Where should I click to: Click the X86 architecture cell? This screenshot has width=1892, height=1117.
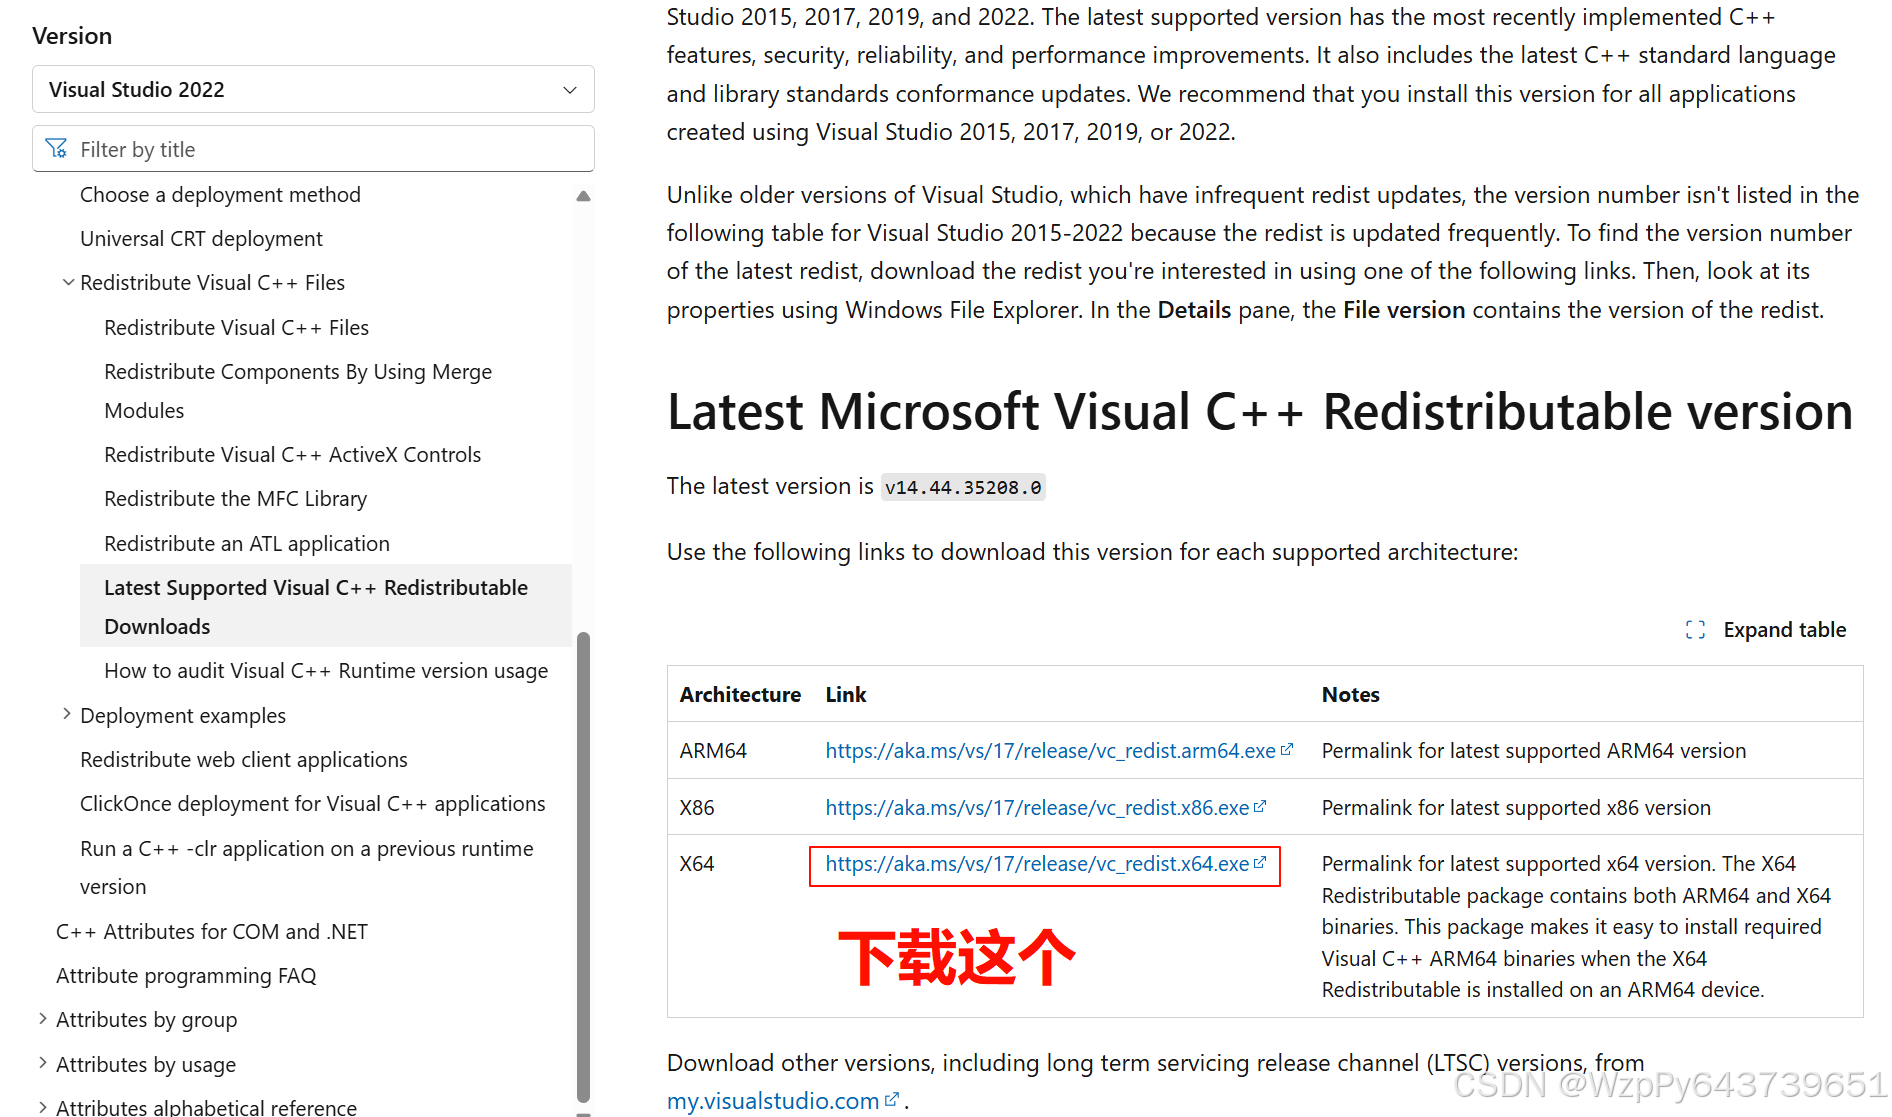(697, 808)
